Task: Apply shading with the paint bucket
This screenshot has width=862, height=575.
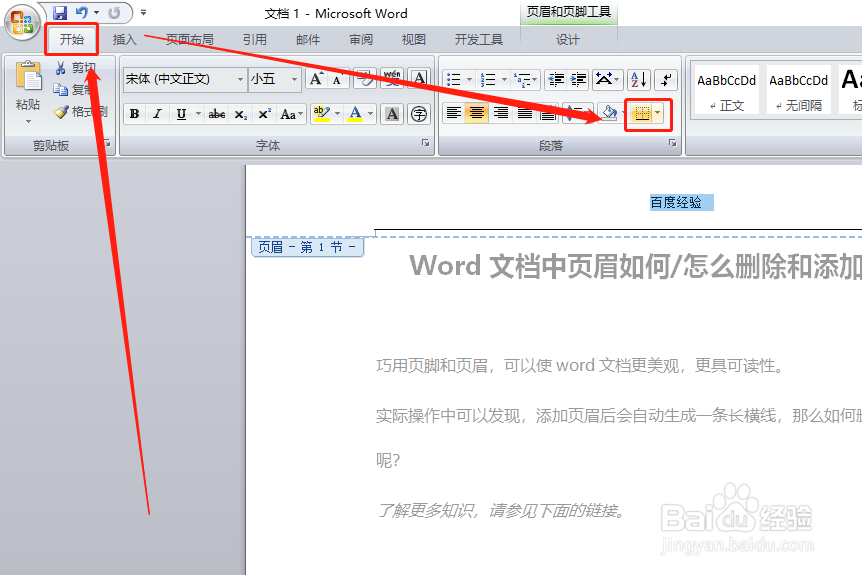Action: coord(610,114)
